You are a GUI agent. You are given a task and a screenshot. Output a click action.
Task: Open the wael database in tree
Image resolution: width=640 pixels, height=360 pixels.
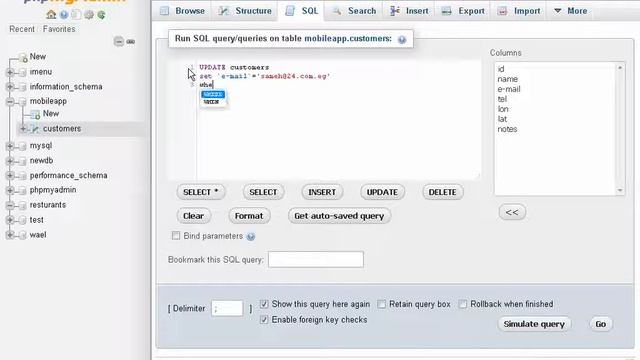(38, 235)
